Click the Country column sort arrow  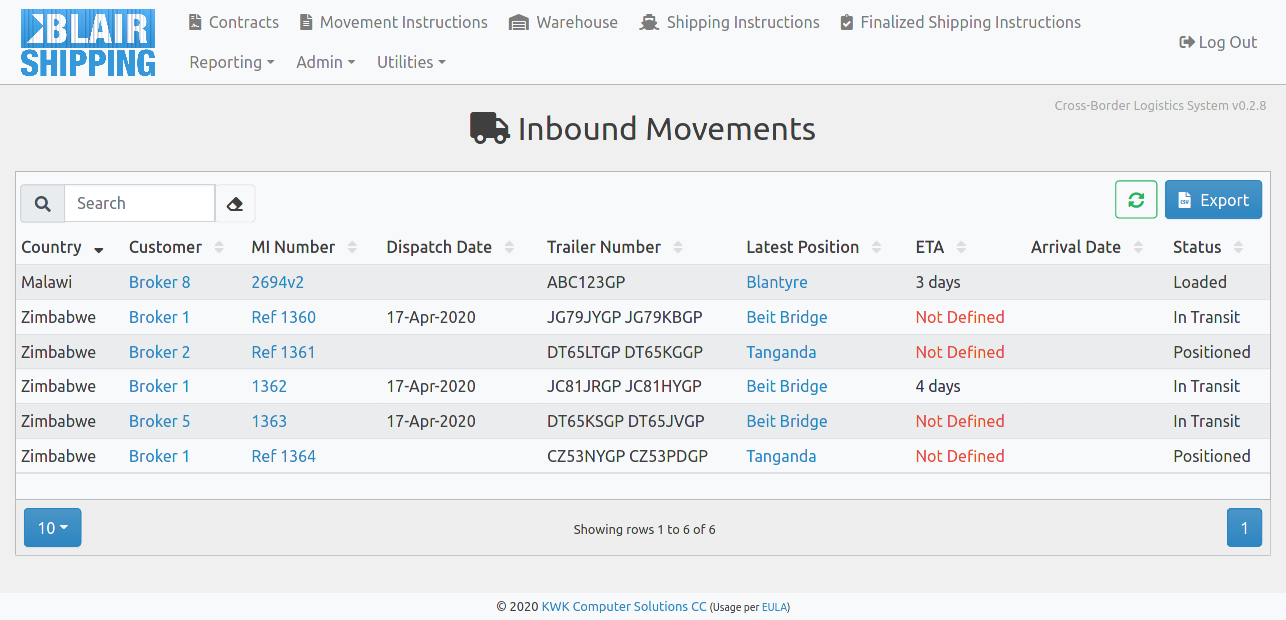[x=98, y=248]
